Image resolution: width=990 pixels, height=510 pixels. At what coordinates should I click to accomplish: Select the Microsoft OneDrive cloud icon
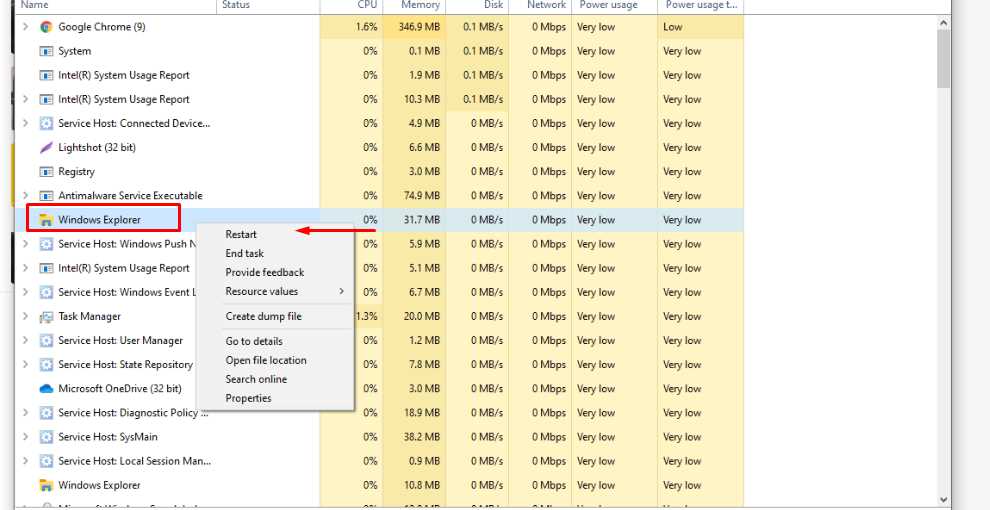click(46, 389)
